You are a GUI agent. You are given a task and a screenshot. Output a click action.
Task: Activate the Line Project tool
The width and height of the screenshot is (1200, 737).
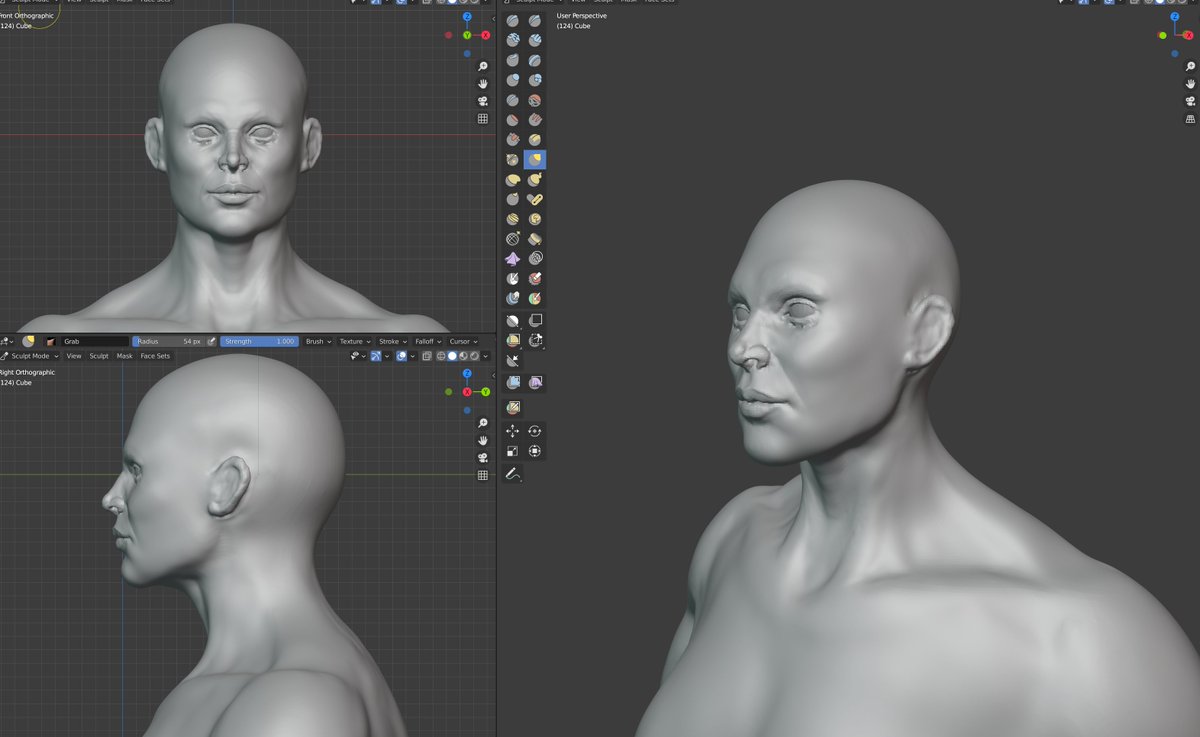click(x=512, y=361)
